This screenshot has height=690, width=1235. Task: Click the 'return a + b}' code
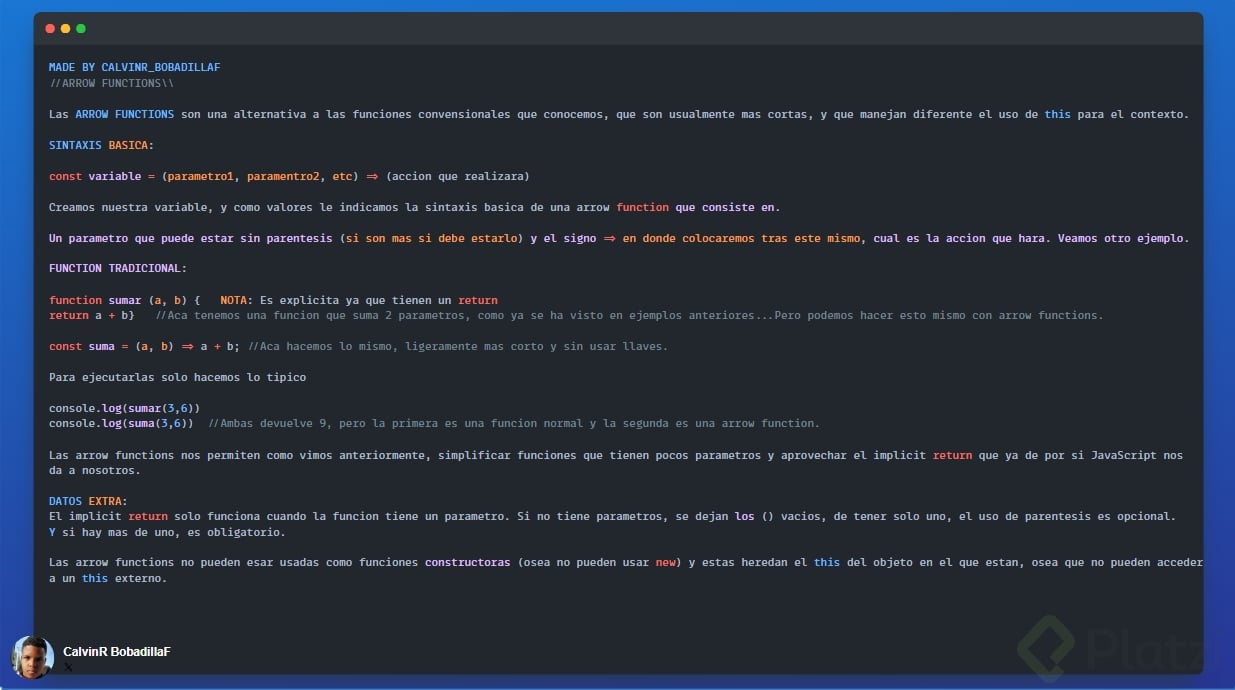click(x=92, y=316)
